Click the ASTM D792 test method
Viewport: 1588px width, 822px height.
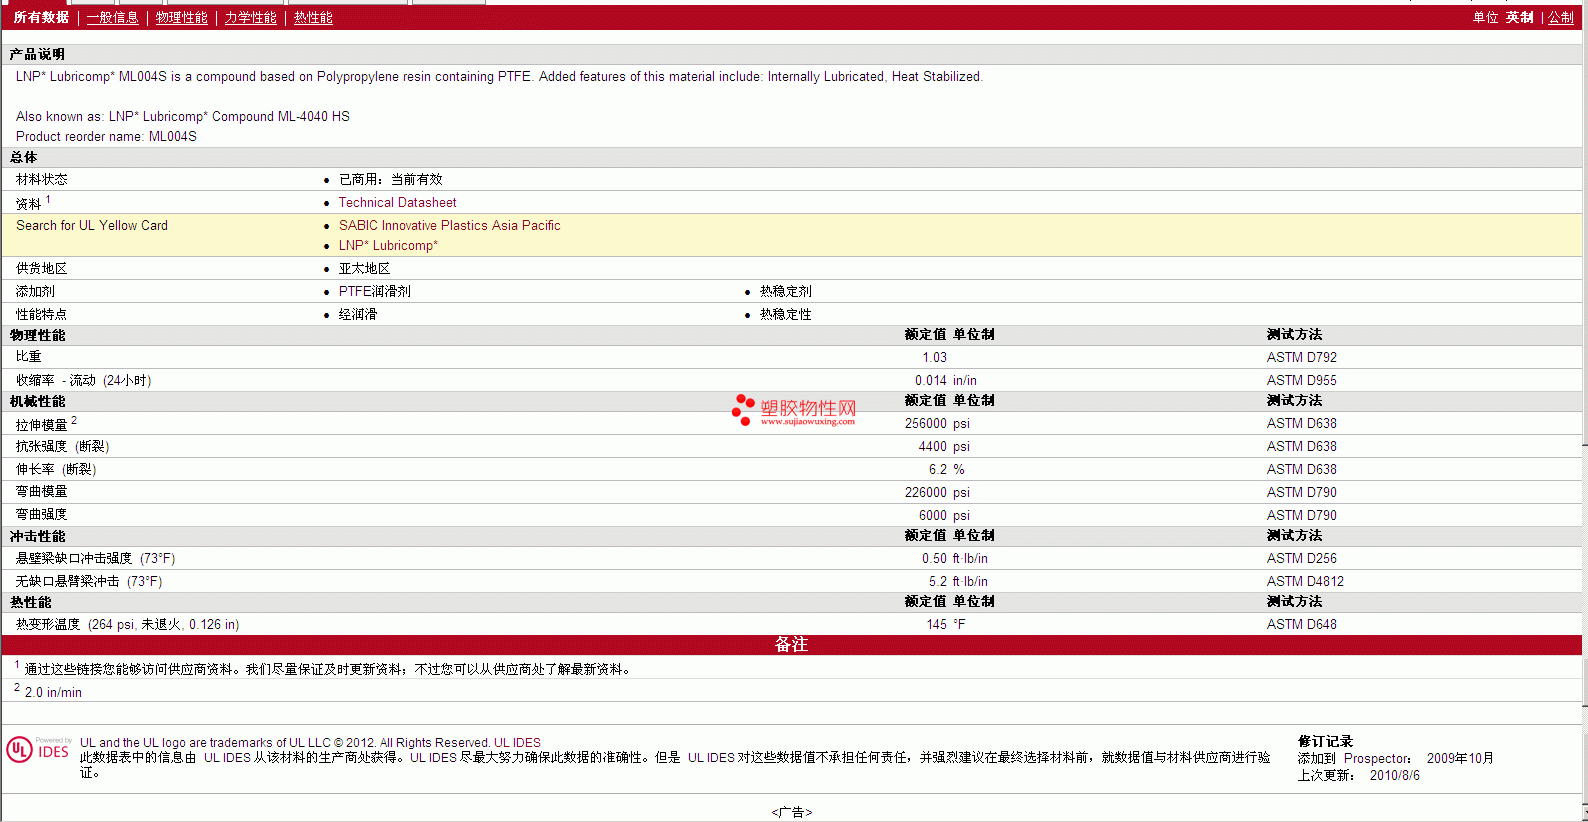click(x=1302, y=358)
